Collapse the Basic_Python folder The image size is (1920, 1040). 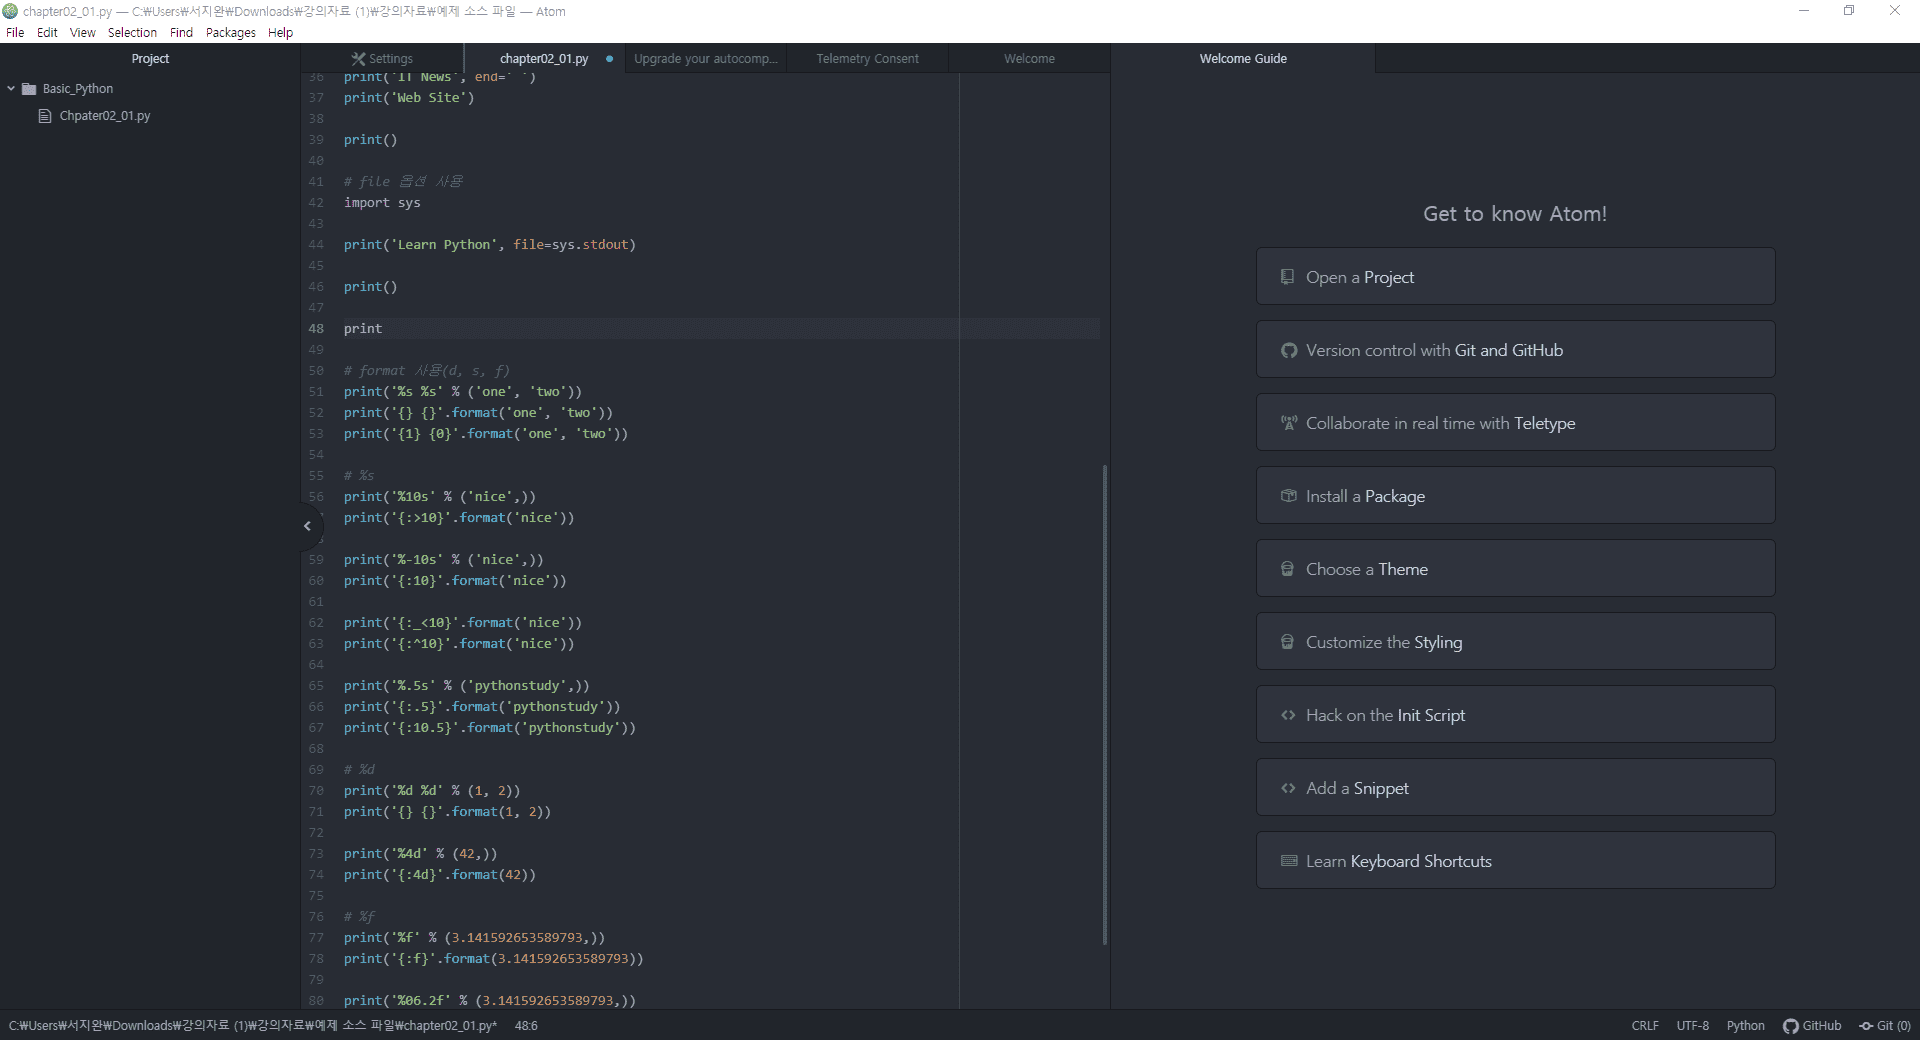coord(10,88)
